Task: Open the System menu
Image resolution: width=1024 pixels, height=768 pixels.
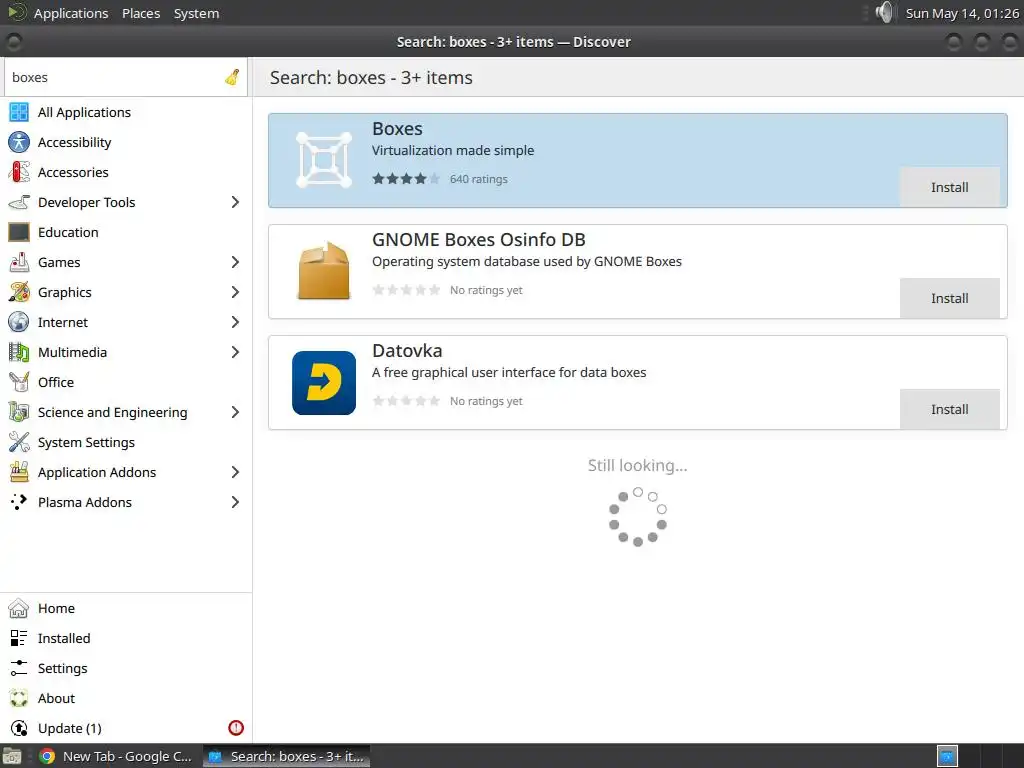Action: (197, 13)
